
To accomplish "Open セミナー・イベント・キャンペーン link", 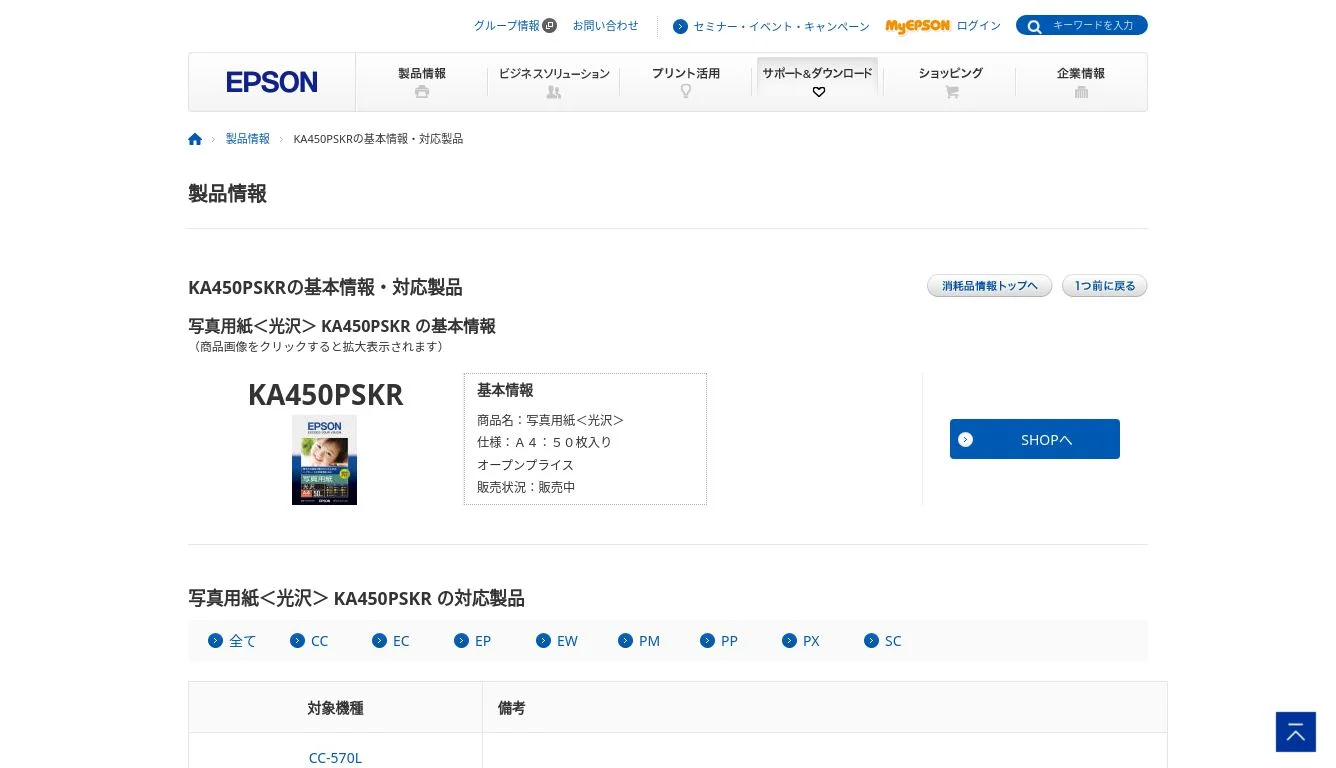I will click(x=781, y=27).
